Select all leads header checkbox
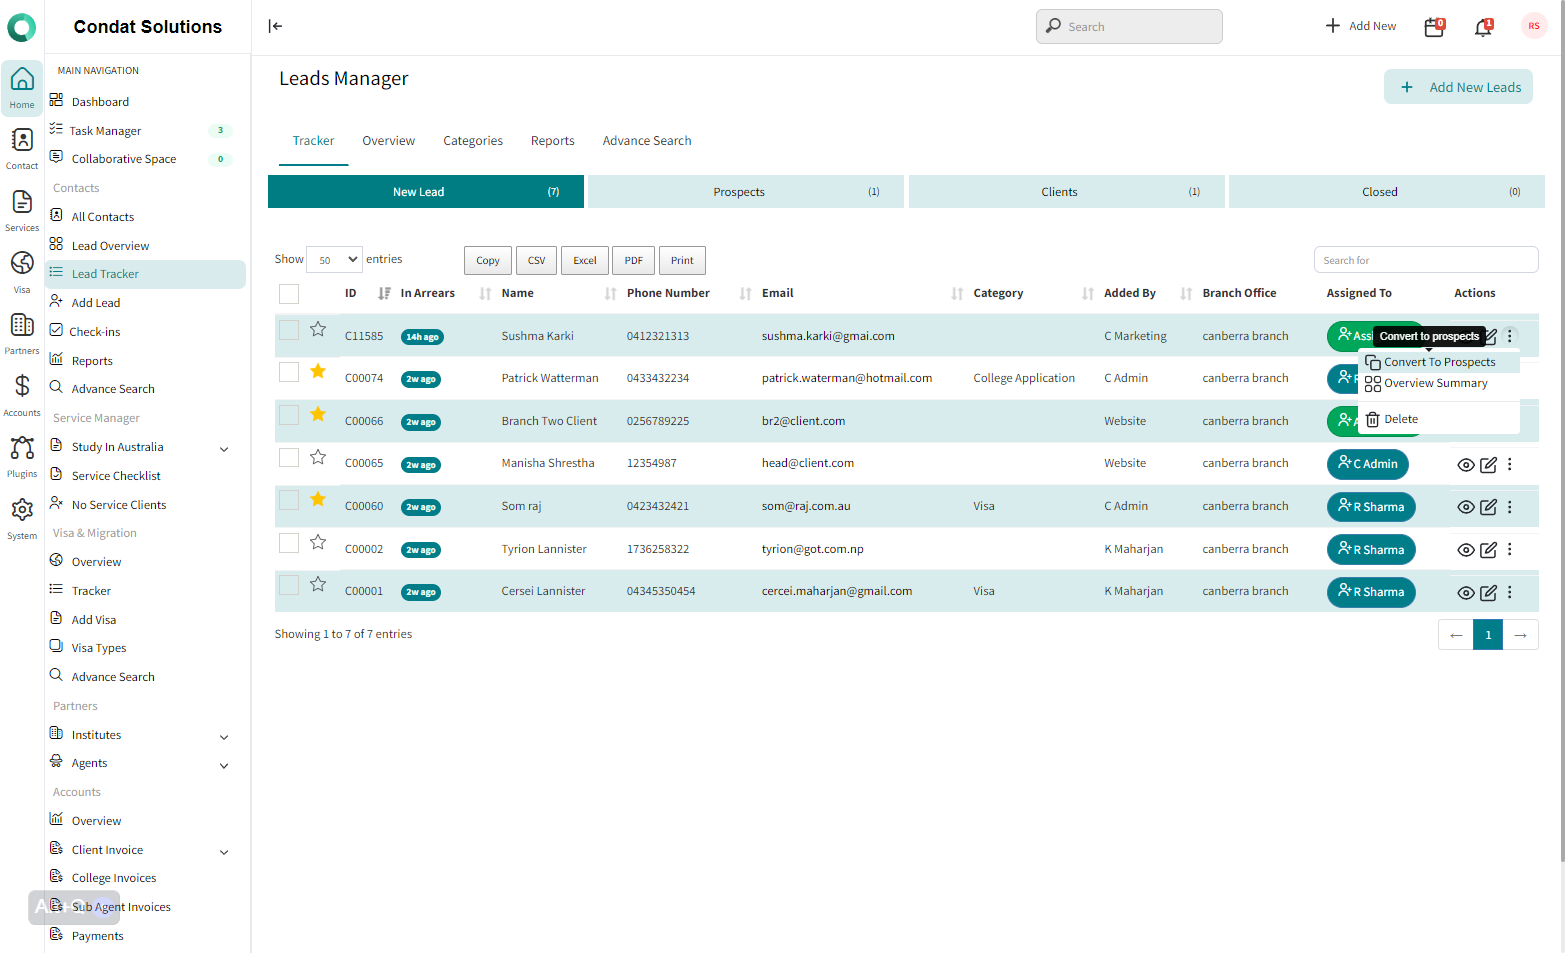Viewport: 1565px width, 953px height. pos(289,293)
